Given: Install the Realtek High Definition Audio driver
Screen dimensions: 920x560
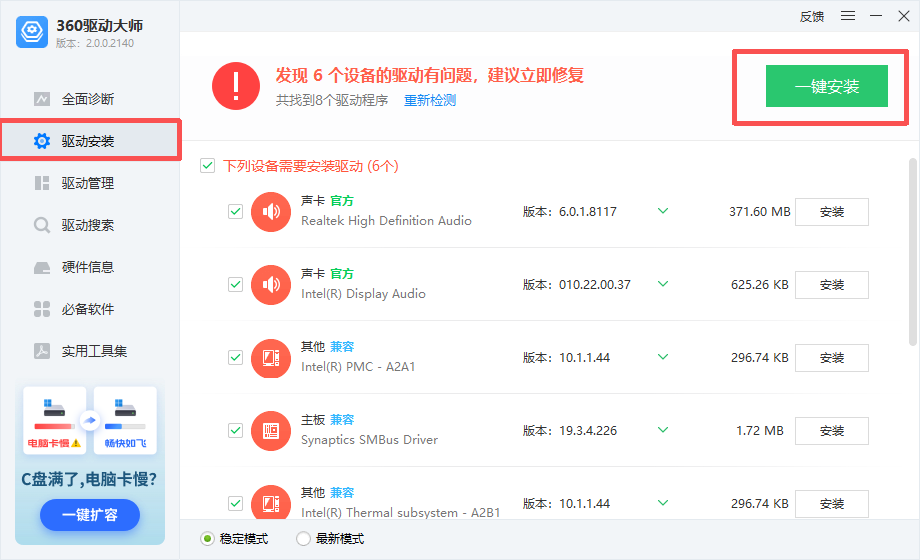Looking at the screenshot, I should pyautogui.click(x=832, y=212).
